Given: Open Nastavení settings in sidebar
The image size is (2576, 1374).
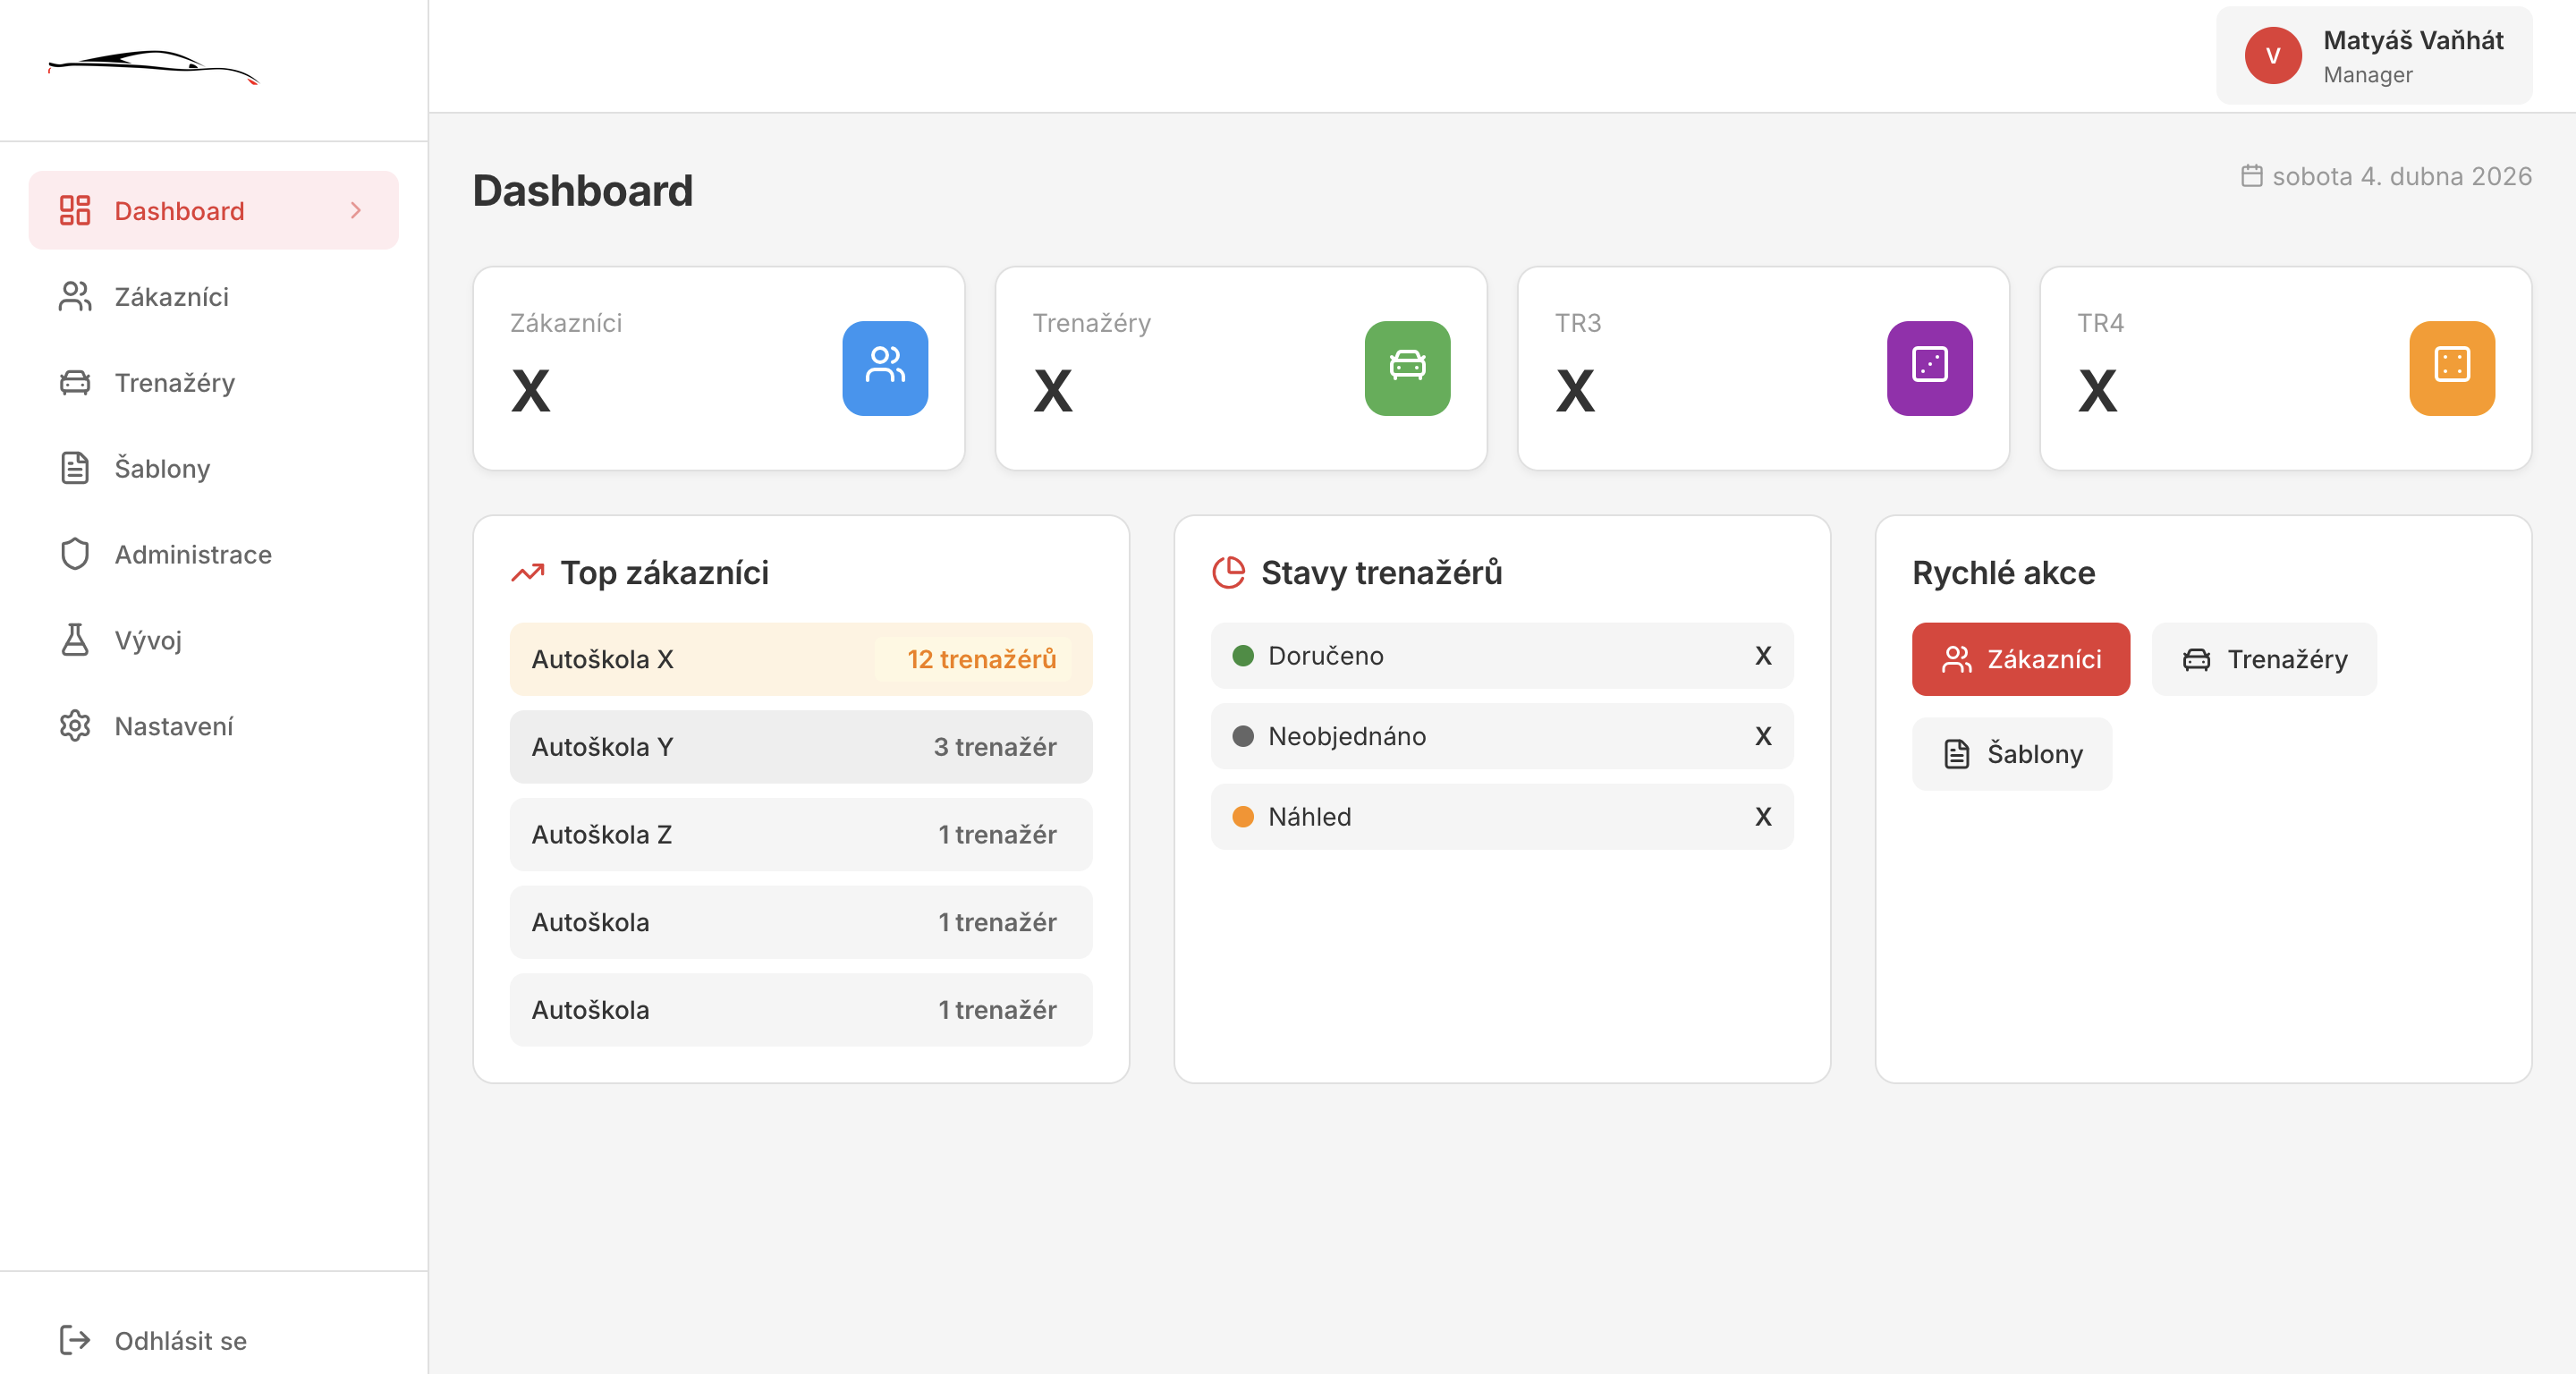Looking at the screenshot, I should point(173,726).
